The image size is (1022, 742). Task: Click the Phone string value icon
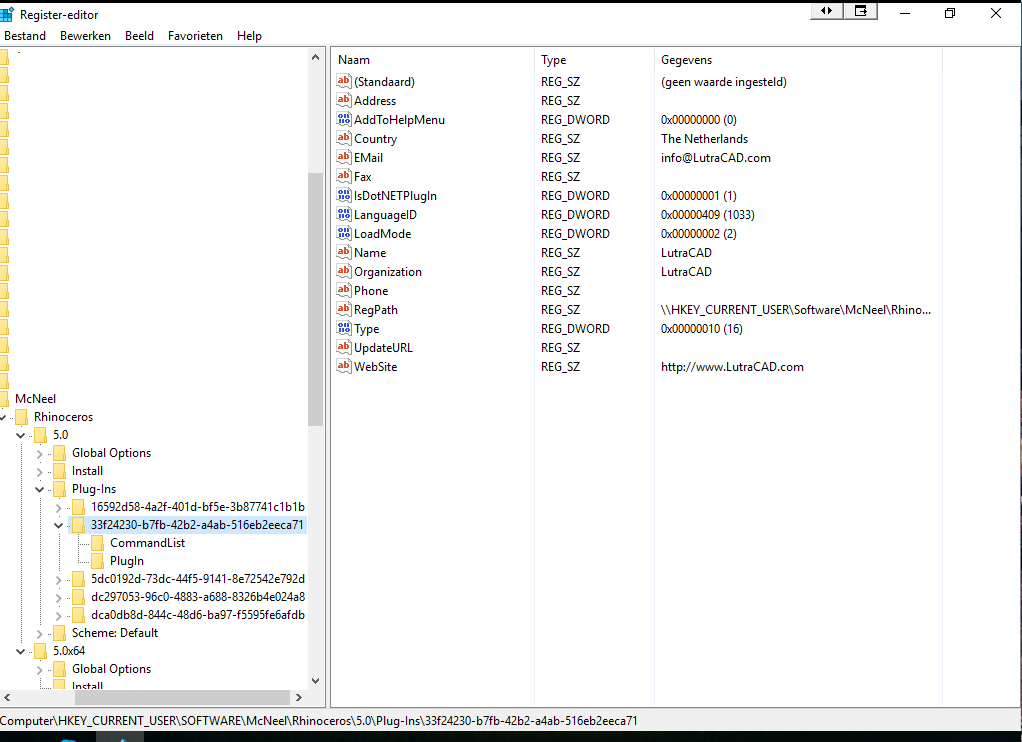[x=343, y=289]
